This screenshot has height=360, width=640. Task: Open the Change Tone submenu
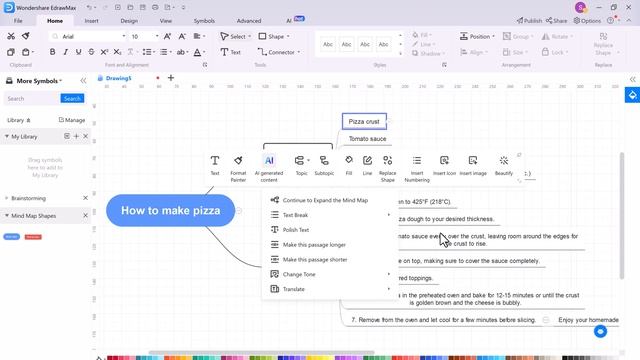click(x=330, y=274)
